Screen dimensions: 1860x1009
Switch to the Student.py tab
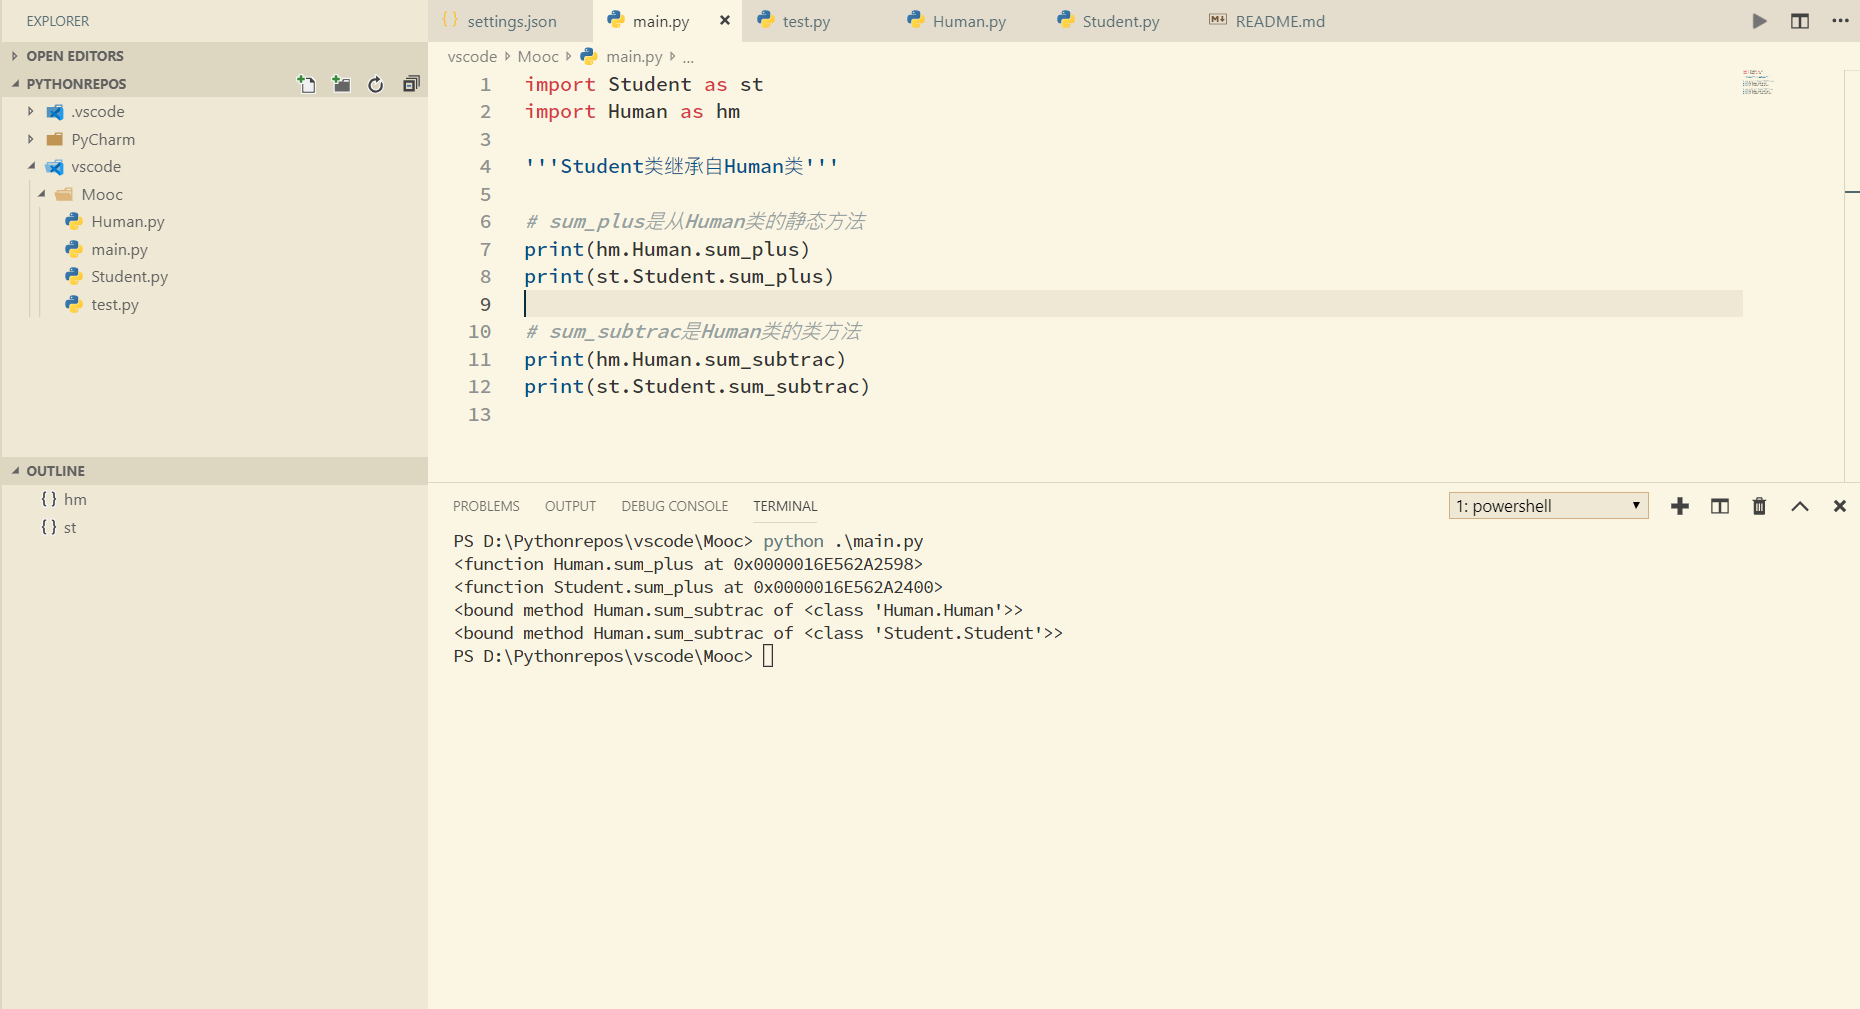coord(1120,21)
